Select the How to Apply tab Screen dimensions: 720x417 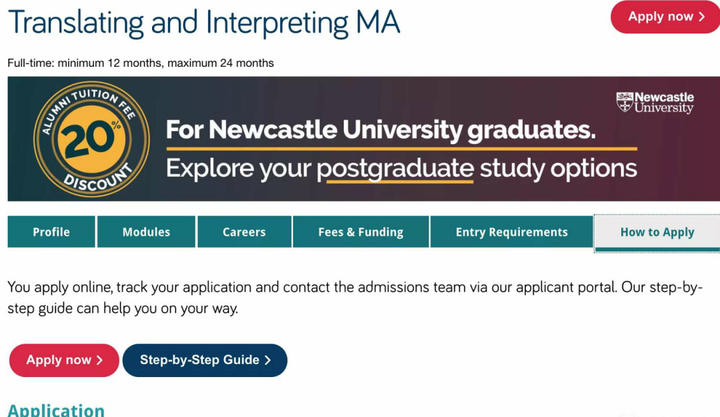[657, 232]
